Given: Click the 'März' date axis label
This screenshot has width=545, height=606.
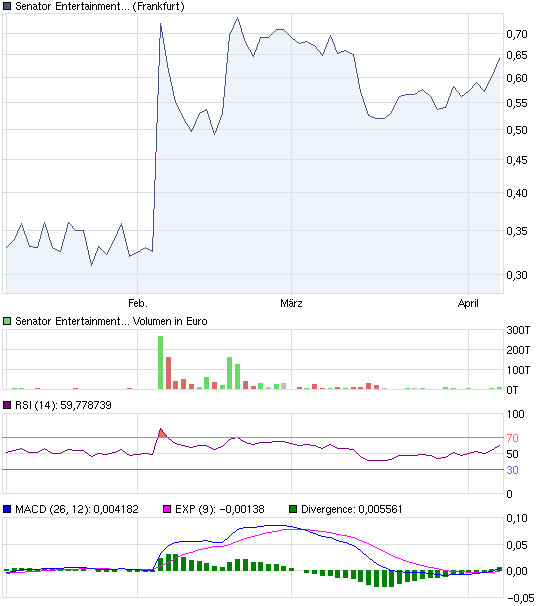Looking at the screenshot, I should 291,303.
